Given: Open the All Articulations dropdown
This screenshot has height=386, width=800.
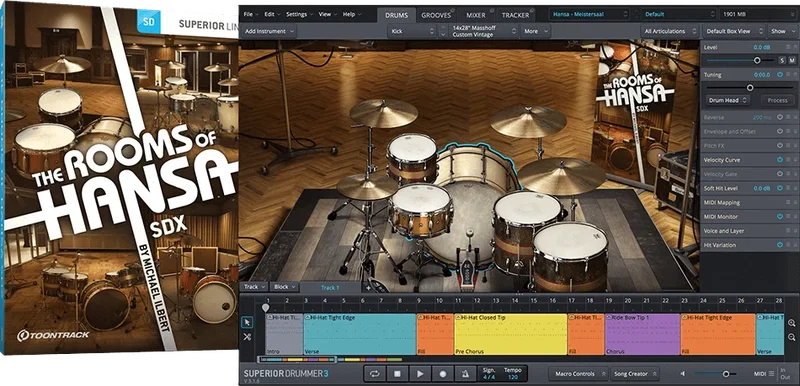Looking at the screenshot, I should pyautogui.click(x=669, y=31).
